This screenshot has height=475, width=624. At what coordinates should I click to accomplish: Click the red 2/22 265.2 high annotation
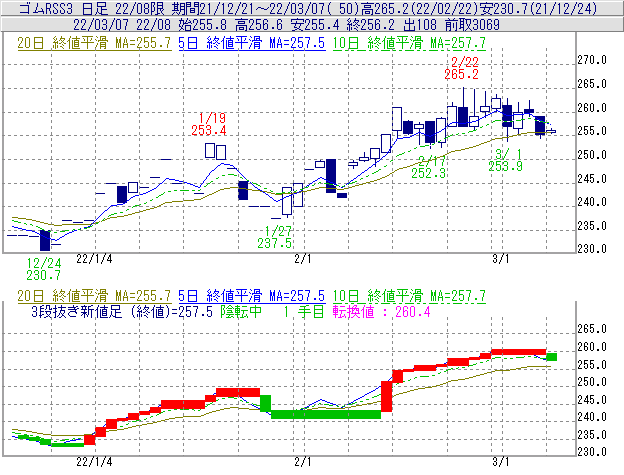pyautogui.click(x=462, y=68)
